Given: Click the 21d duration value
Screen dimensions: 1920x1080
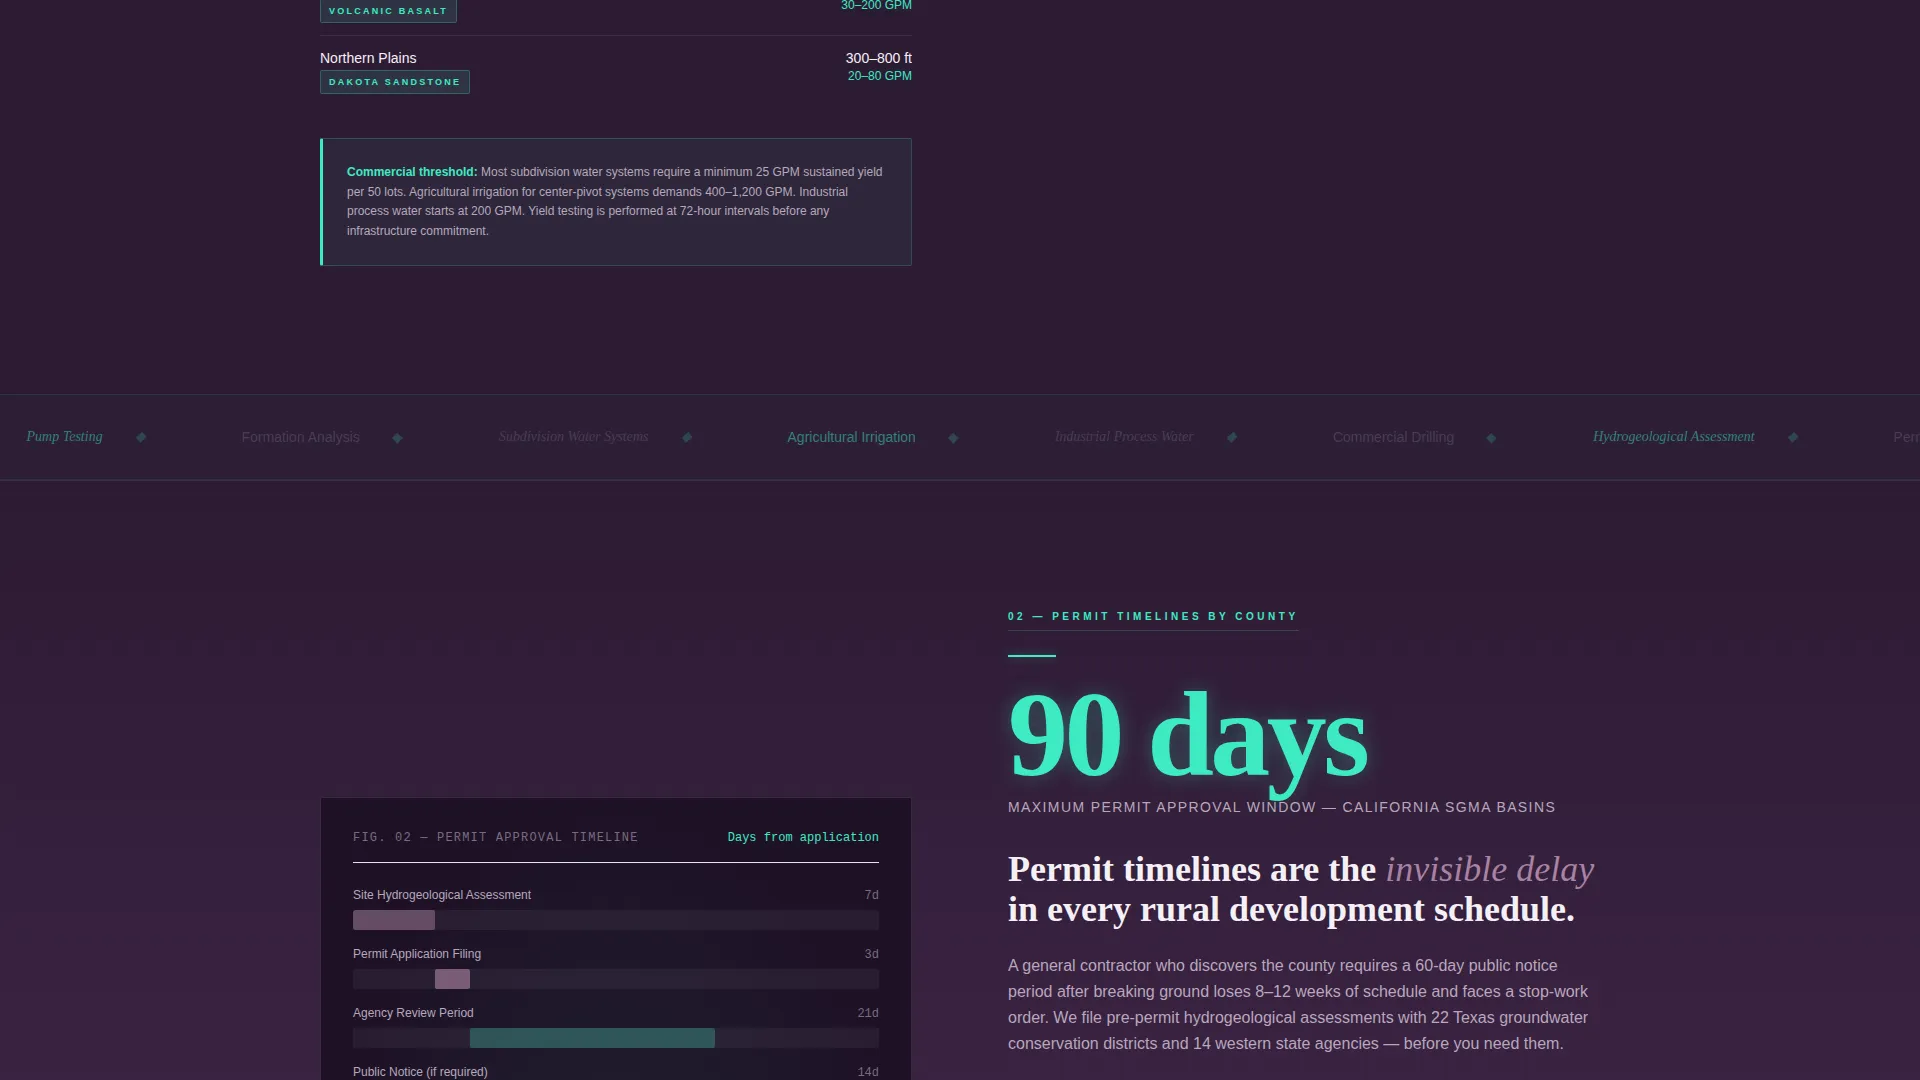Looking at the screenshot, I should pyautogui.click(x=868, y=1013).
